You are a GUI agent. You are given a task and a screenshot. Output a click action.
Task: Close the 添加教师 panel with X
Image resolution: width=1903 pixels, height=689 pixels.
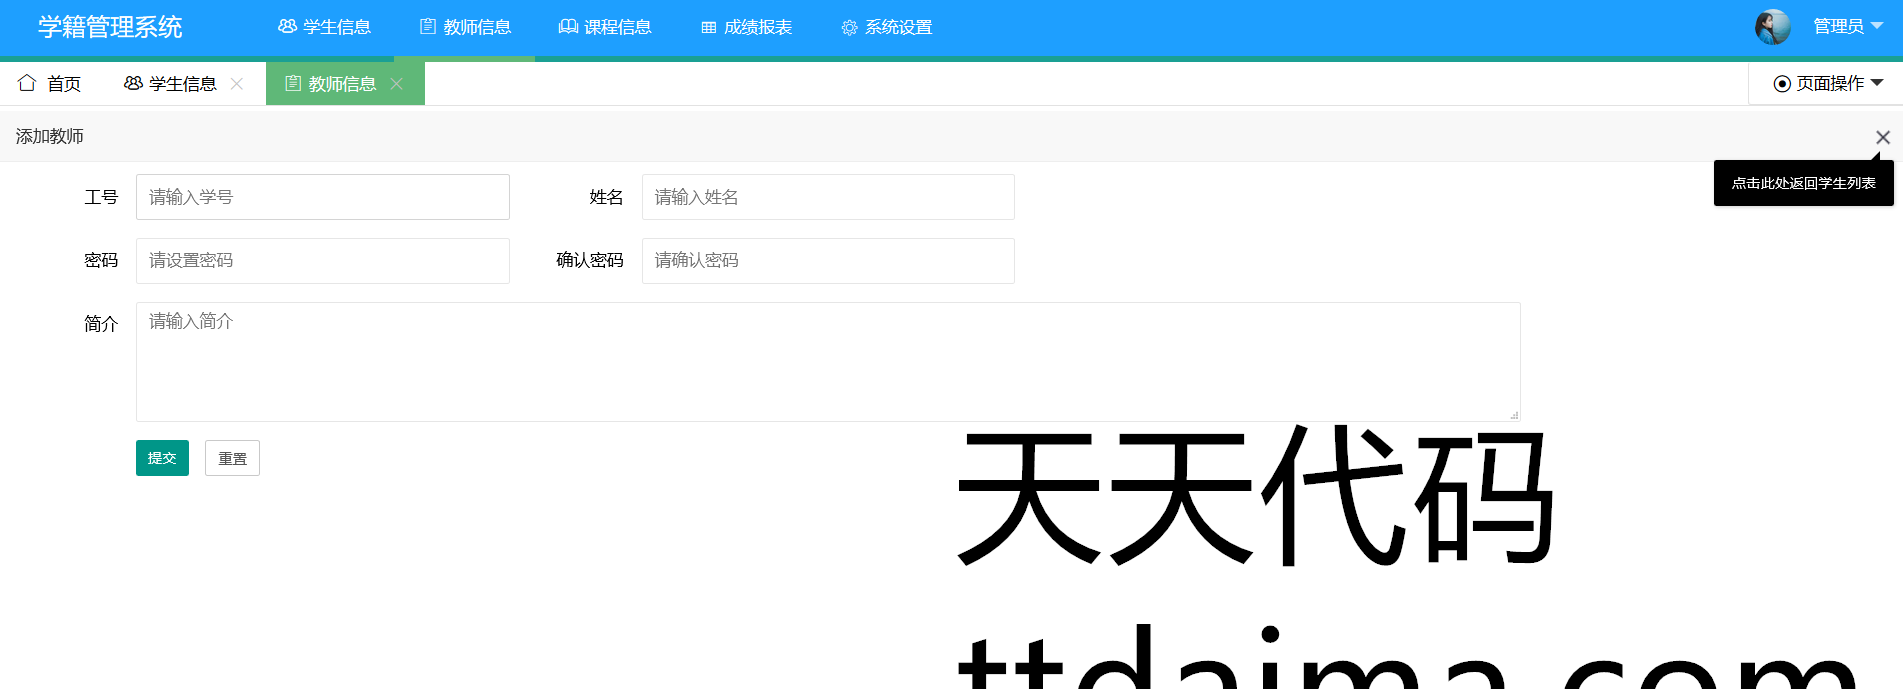(1882, 137)
